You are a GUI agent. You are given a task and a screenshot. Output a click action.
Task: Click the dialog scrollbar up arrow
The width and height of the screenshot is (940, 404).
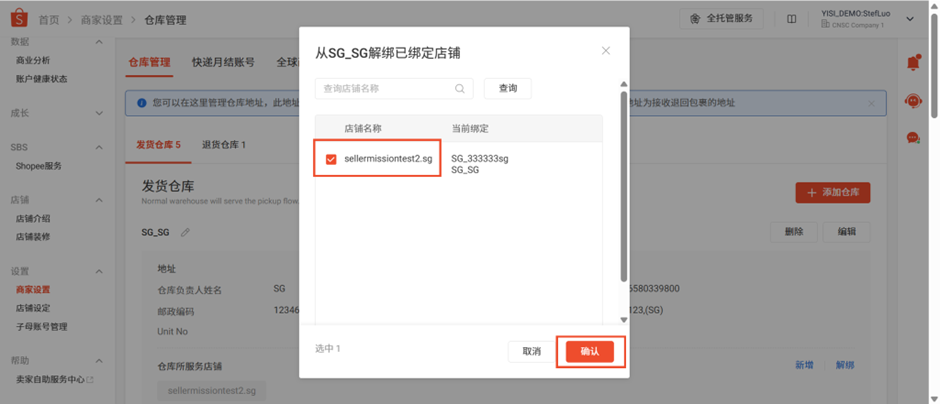tap(623, 84)
